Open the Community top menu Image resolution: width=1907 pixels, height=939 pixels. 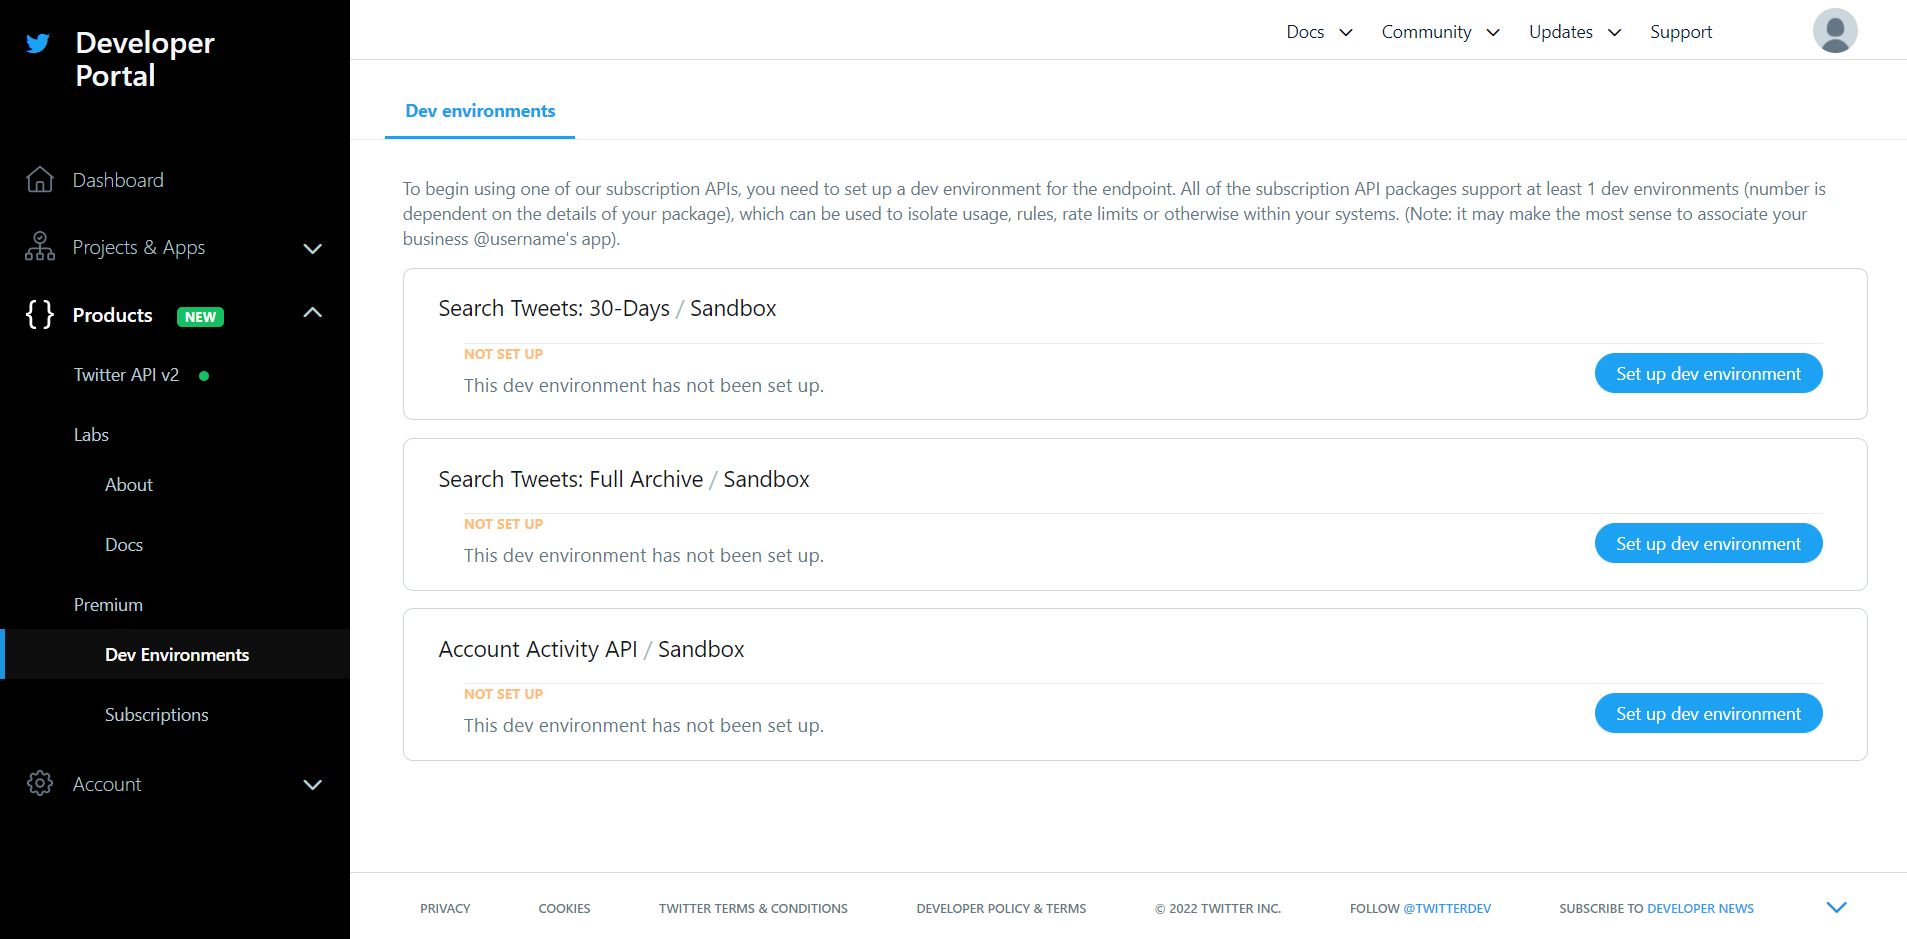pyautogui.click(x=1426, y=32)
